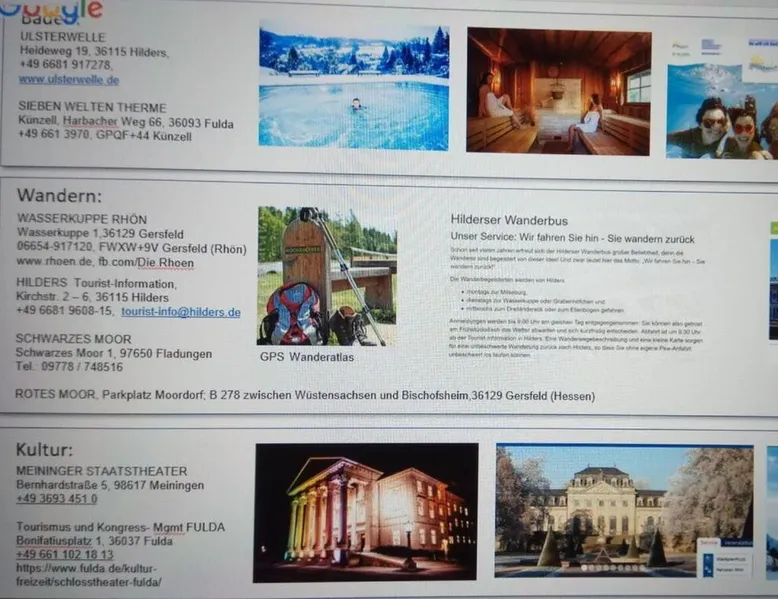The image size is (778, 599).
Task: Open the www.ulsterwelle.de link
Action: pos(68,80)
